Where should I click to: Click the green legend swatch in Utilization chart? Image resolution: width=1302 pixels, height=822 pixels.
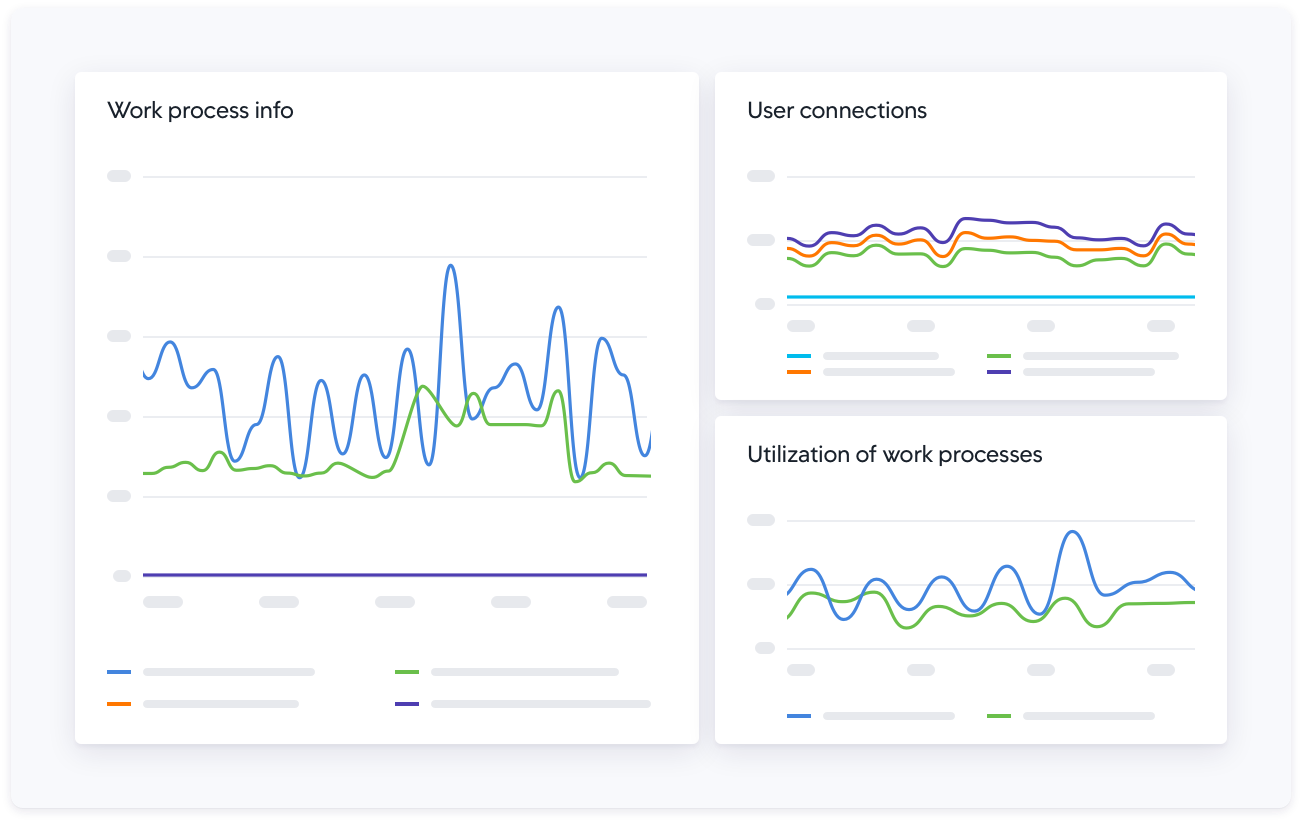pos(999,716)
